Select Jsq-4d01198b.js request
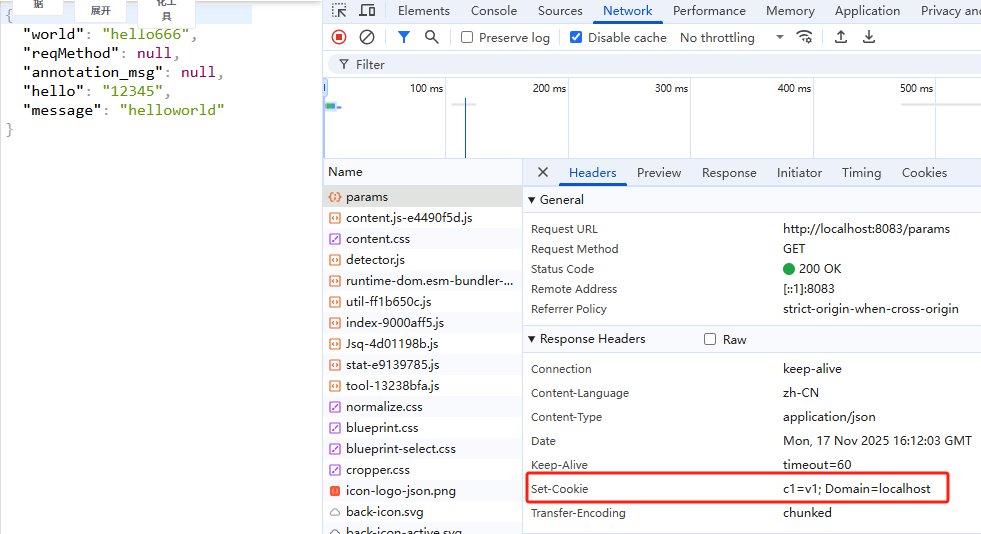Viewport: 981px width, 534px height. pyautogui.click(x=423, y=344)
